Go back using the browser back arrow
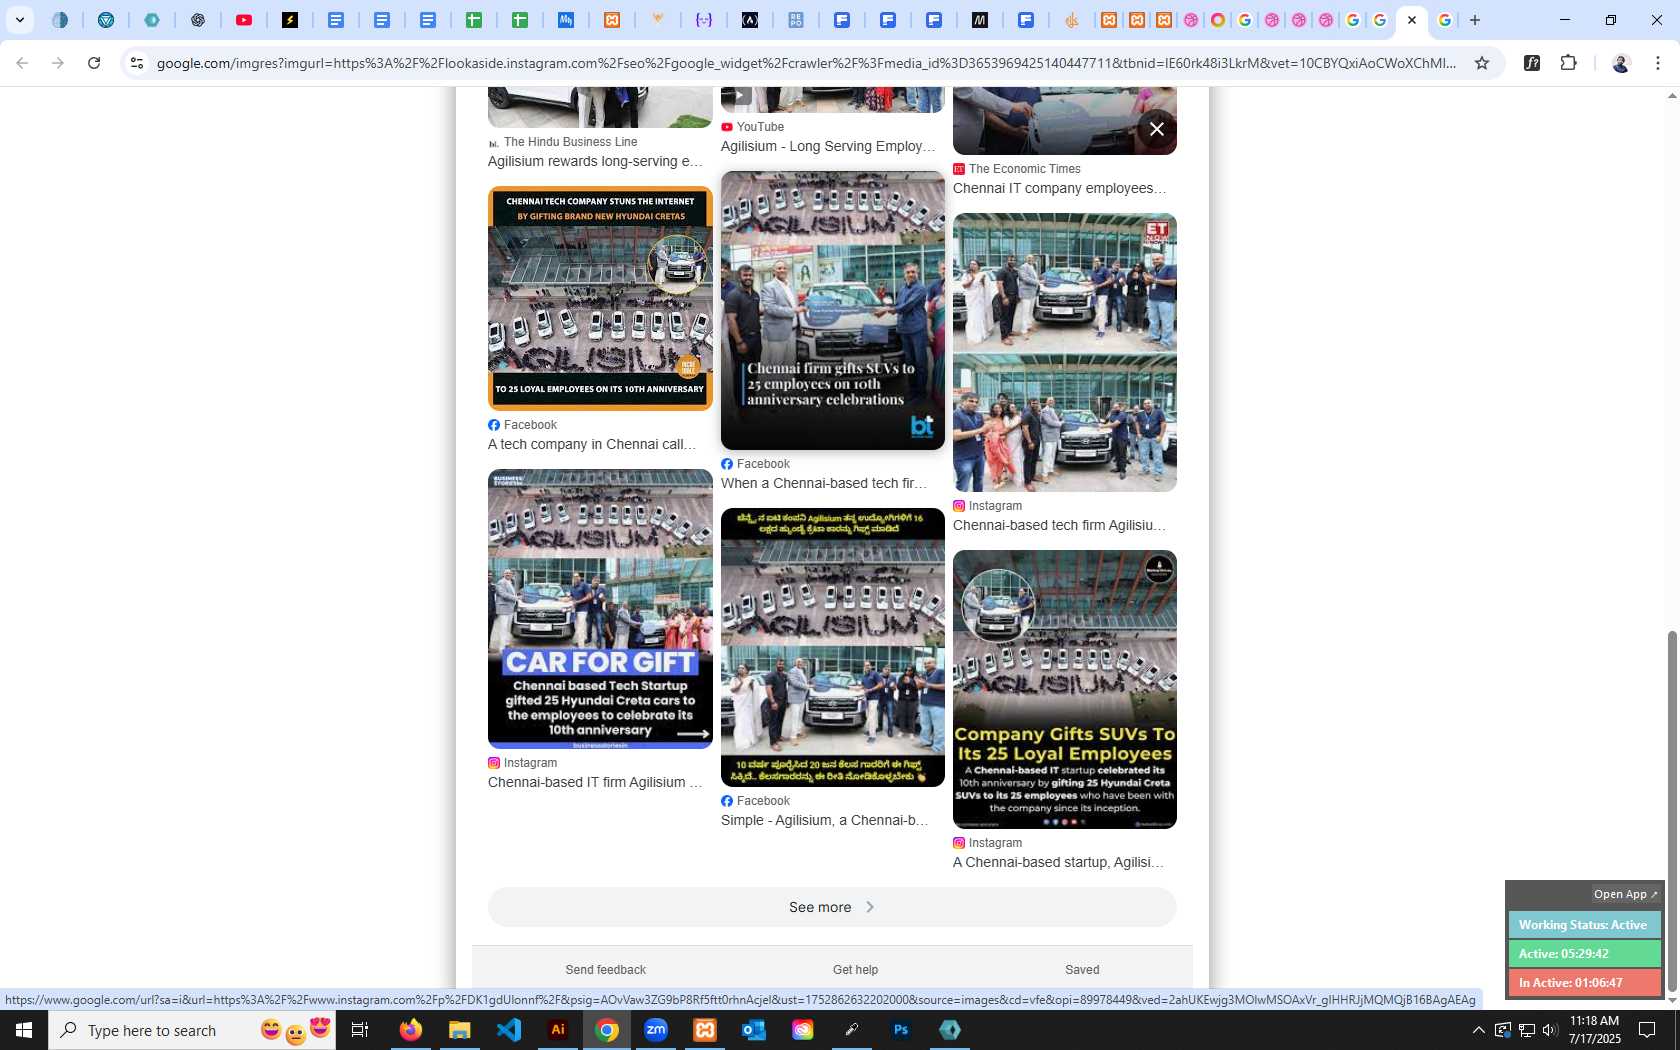The width and height of the screenshot is (1680, 1050). click(22, 63)
